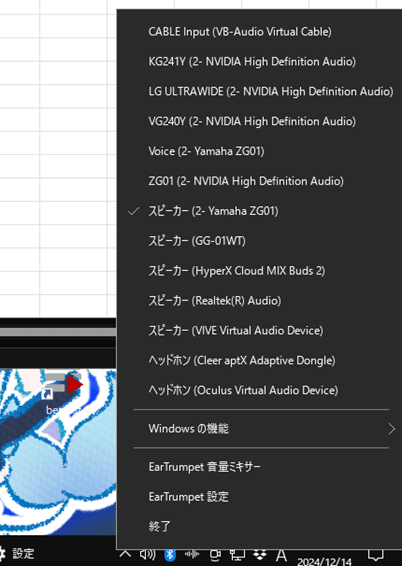Open the network connection tray icon

pyautogui.click(x=237, y=555)
